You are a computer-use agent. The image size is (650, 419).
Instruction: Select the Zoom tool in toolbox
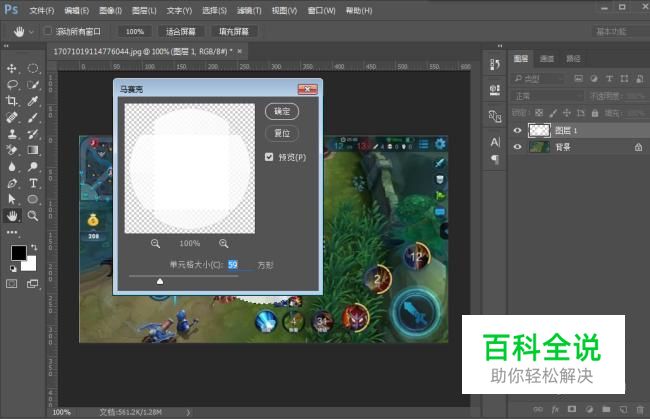click(33, 216)
